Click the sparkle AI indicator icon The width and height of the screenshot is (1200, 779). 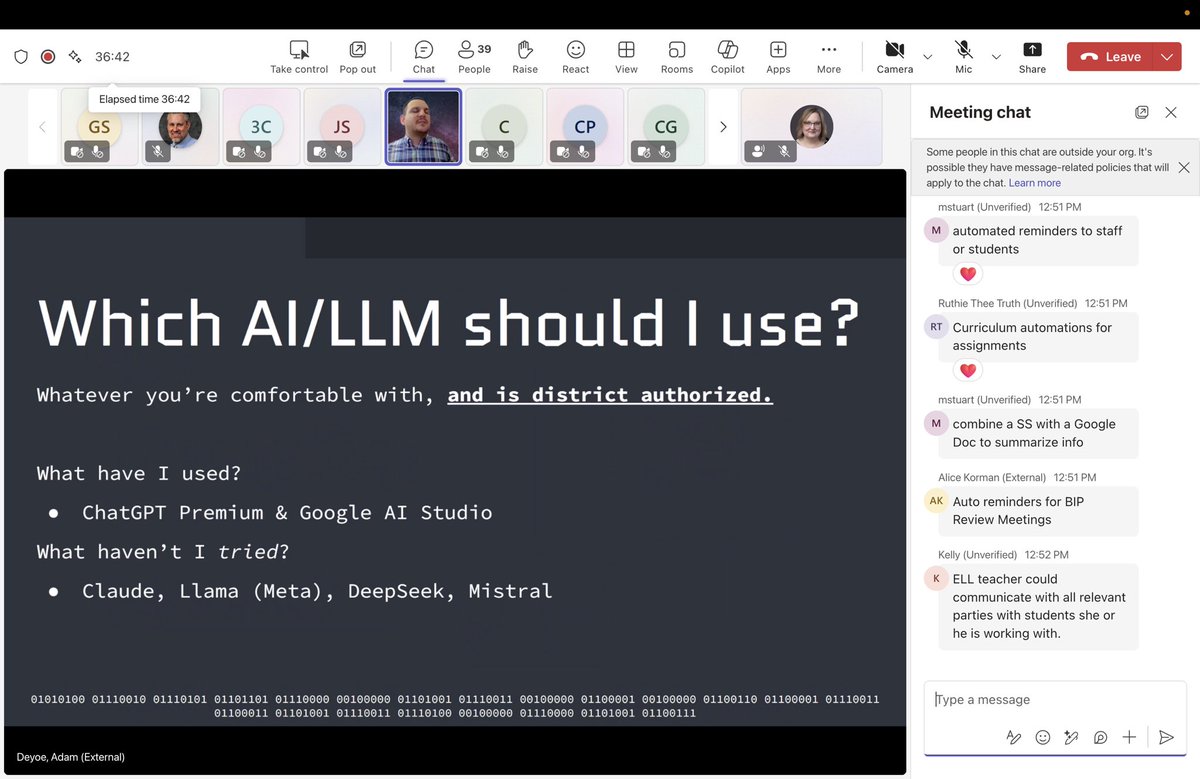click(74, 57)
